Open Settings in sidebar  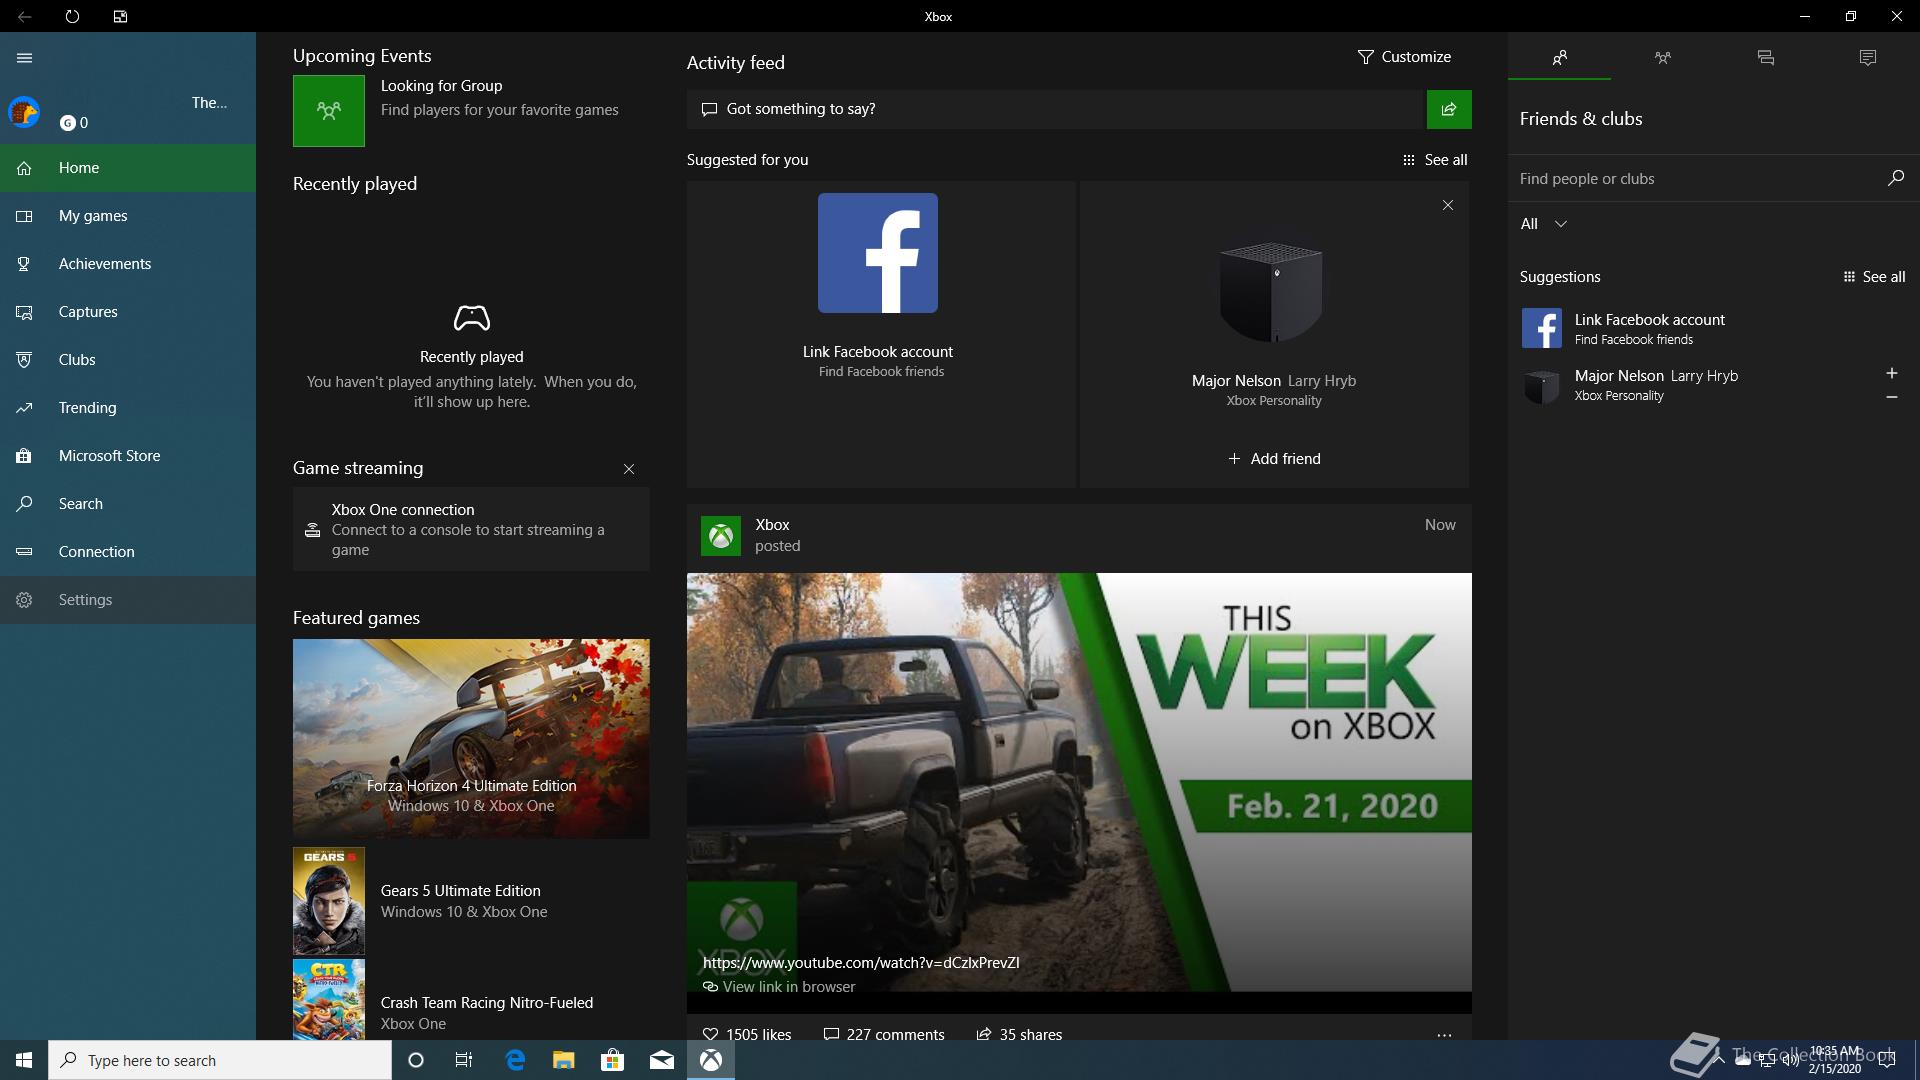pos(128,600)
